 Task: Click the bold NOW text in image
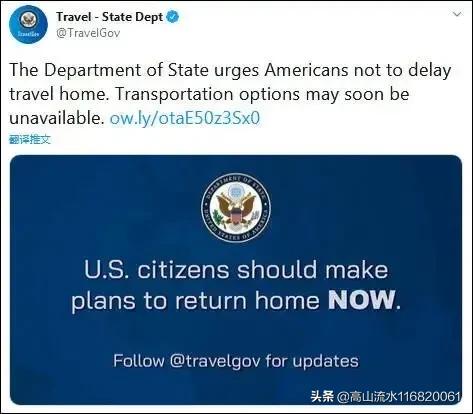tap(362, 300)
